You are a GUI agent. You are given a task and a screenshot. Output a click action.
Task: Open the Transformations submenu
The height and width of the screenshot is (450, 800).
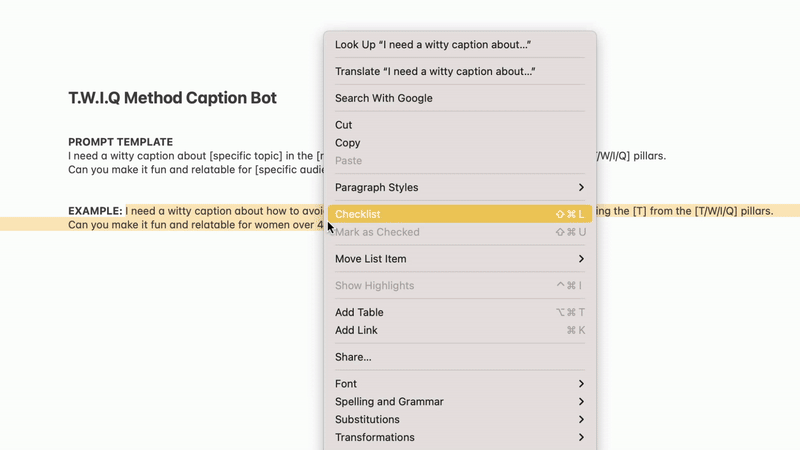pyautogui.click(x=375, y=438)
